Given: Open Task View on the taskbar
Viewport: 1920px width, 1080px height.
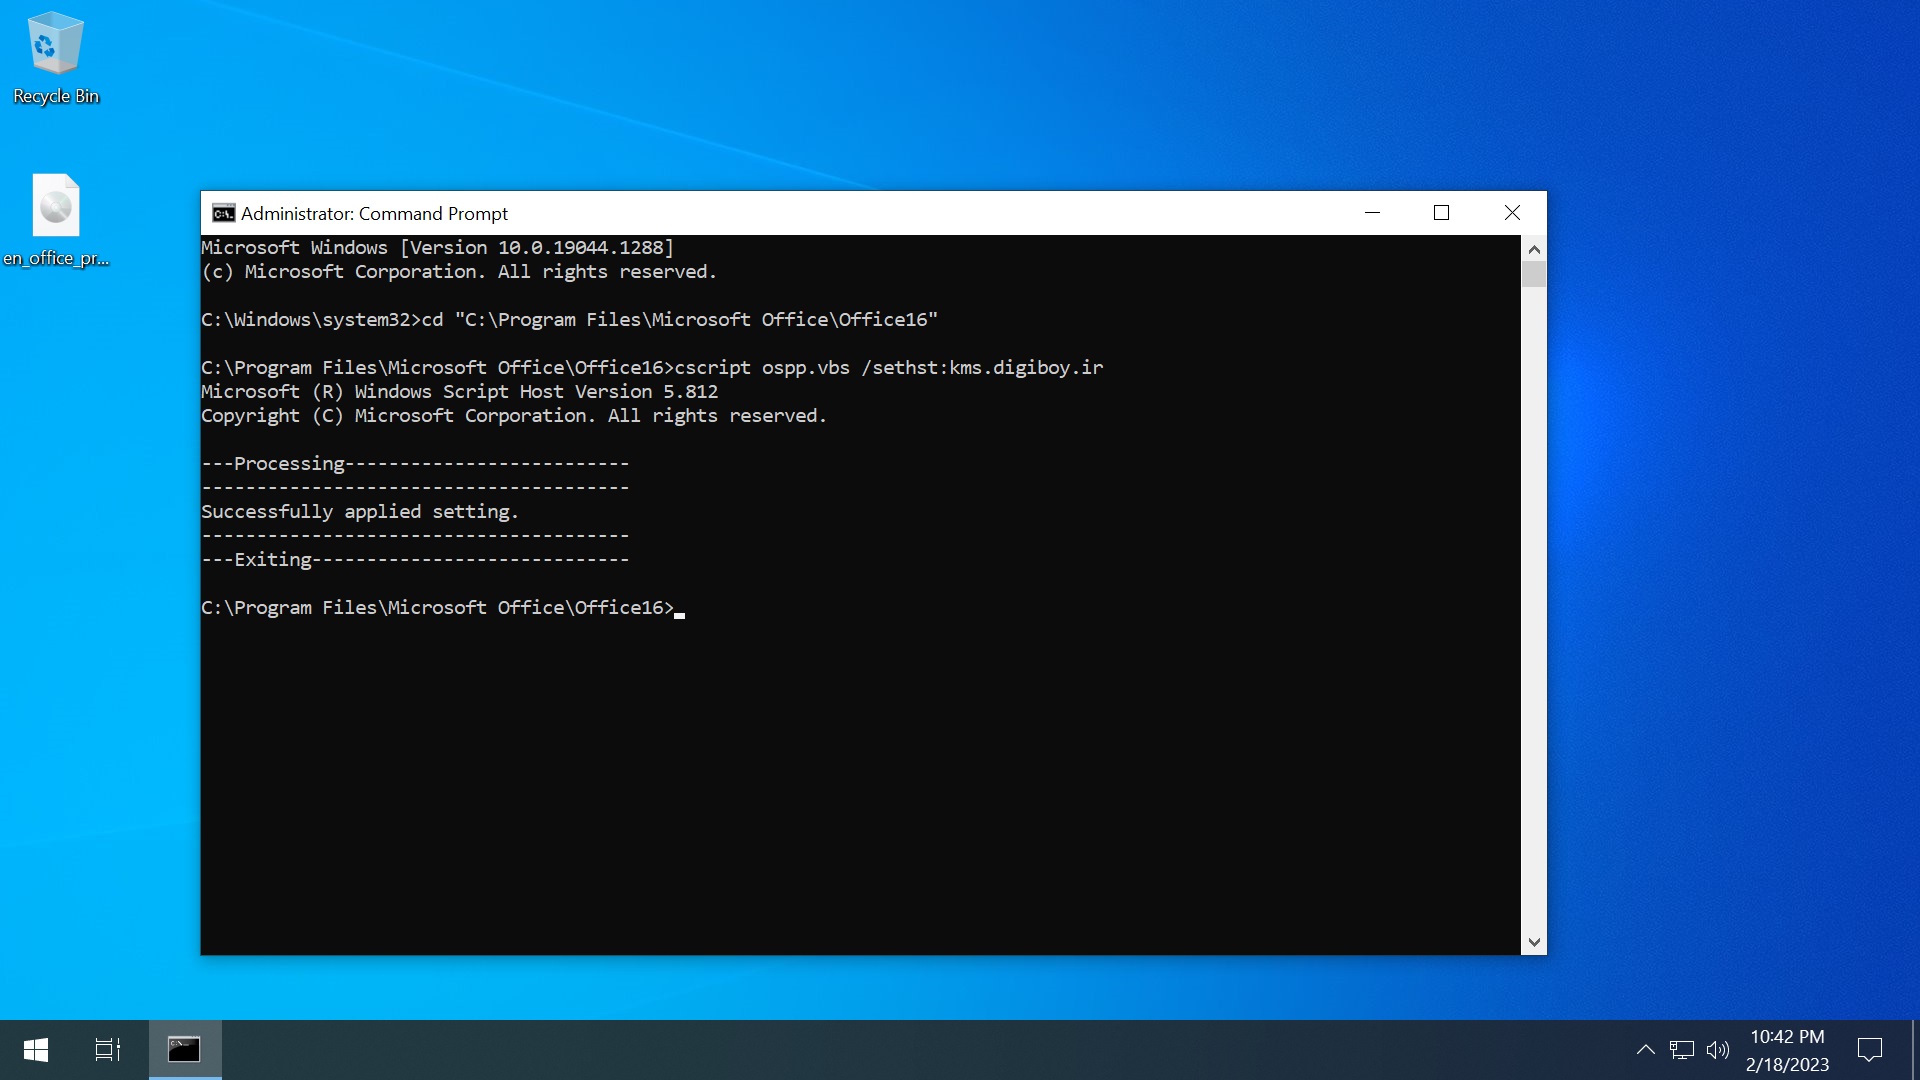Looking at the screenshot, I should coord(108,1050).
